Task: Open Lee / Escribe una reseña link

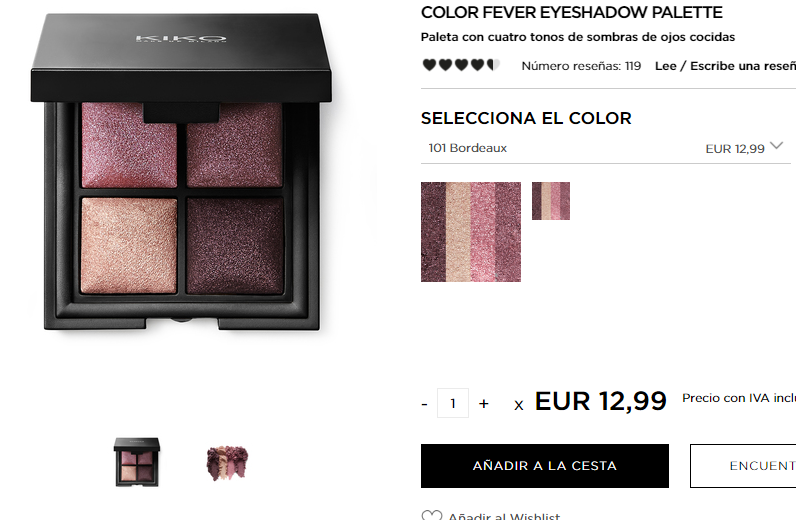Action: 725,66
